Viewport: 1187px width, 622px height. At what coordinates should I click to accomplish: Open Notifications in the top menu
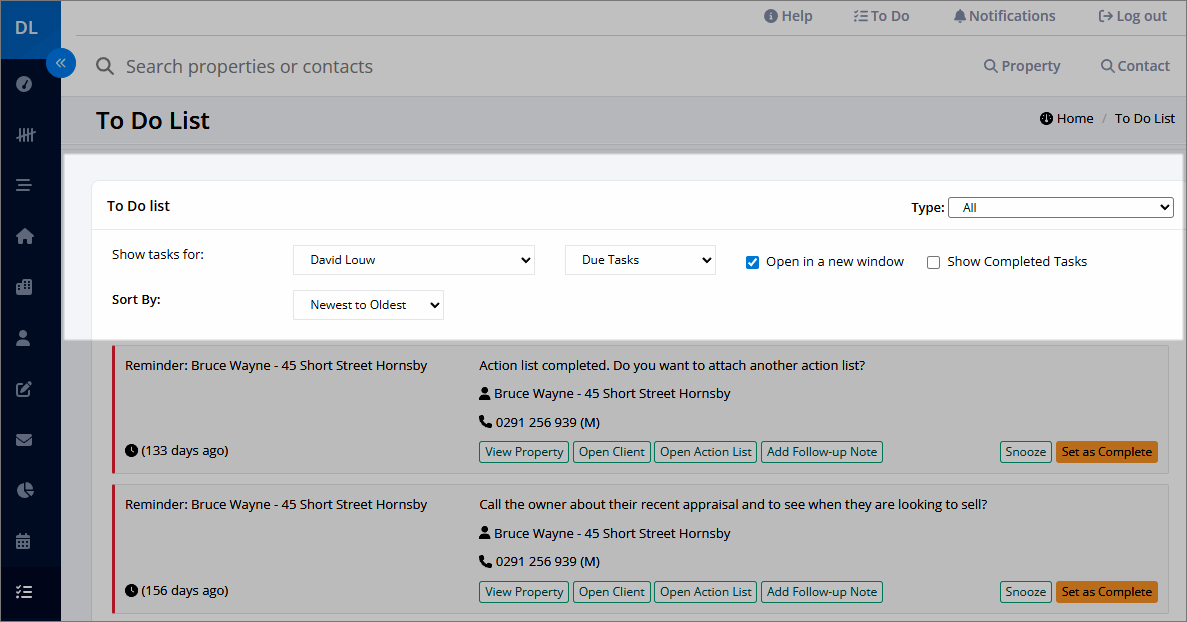click(x=1004, y=16)
